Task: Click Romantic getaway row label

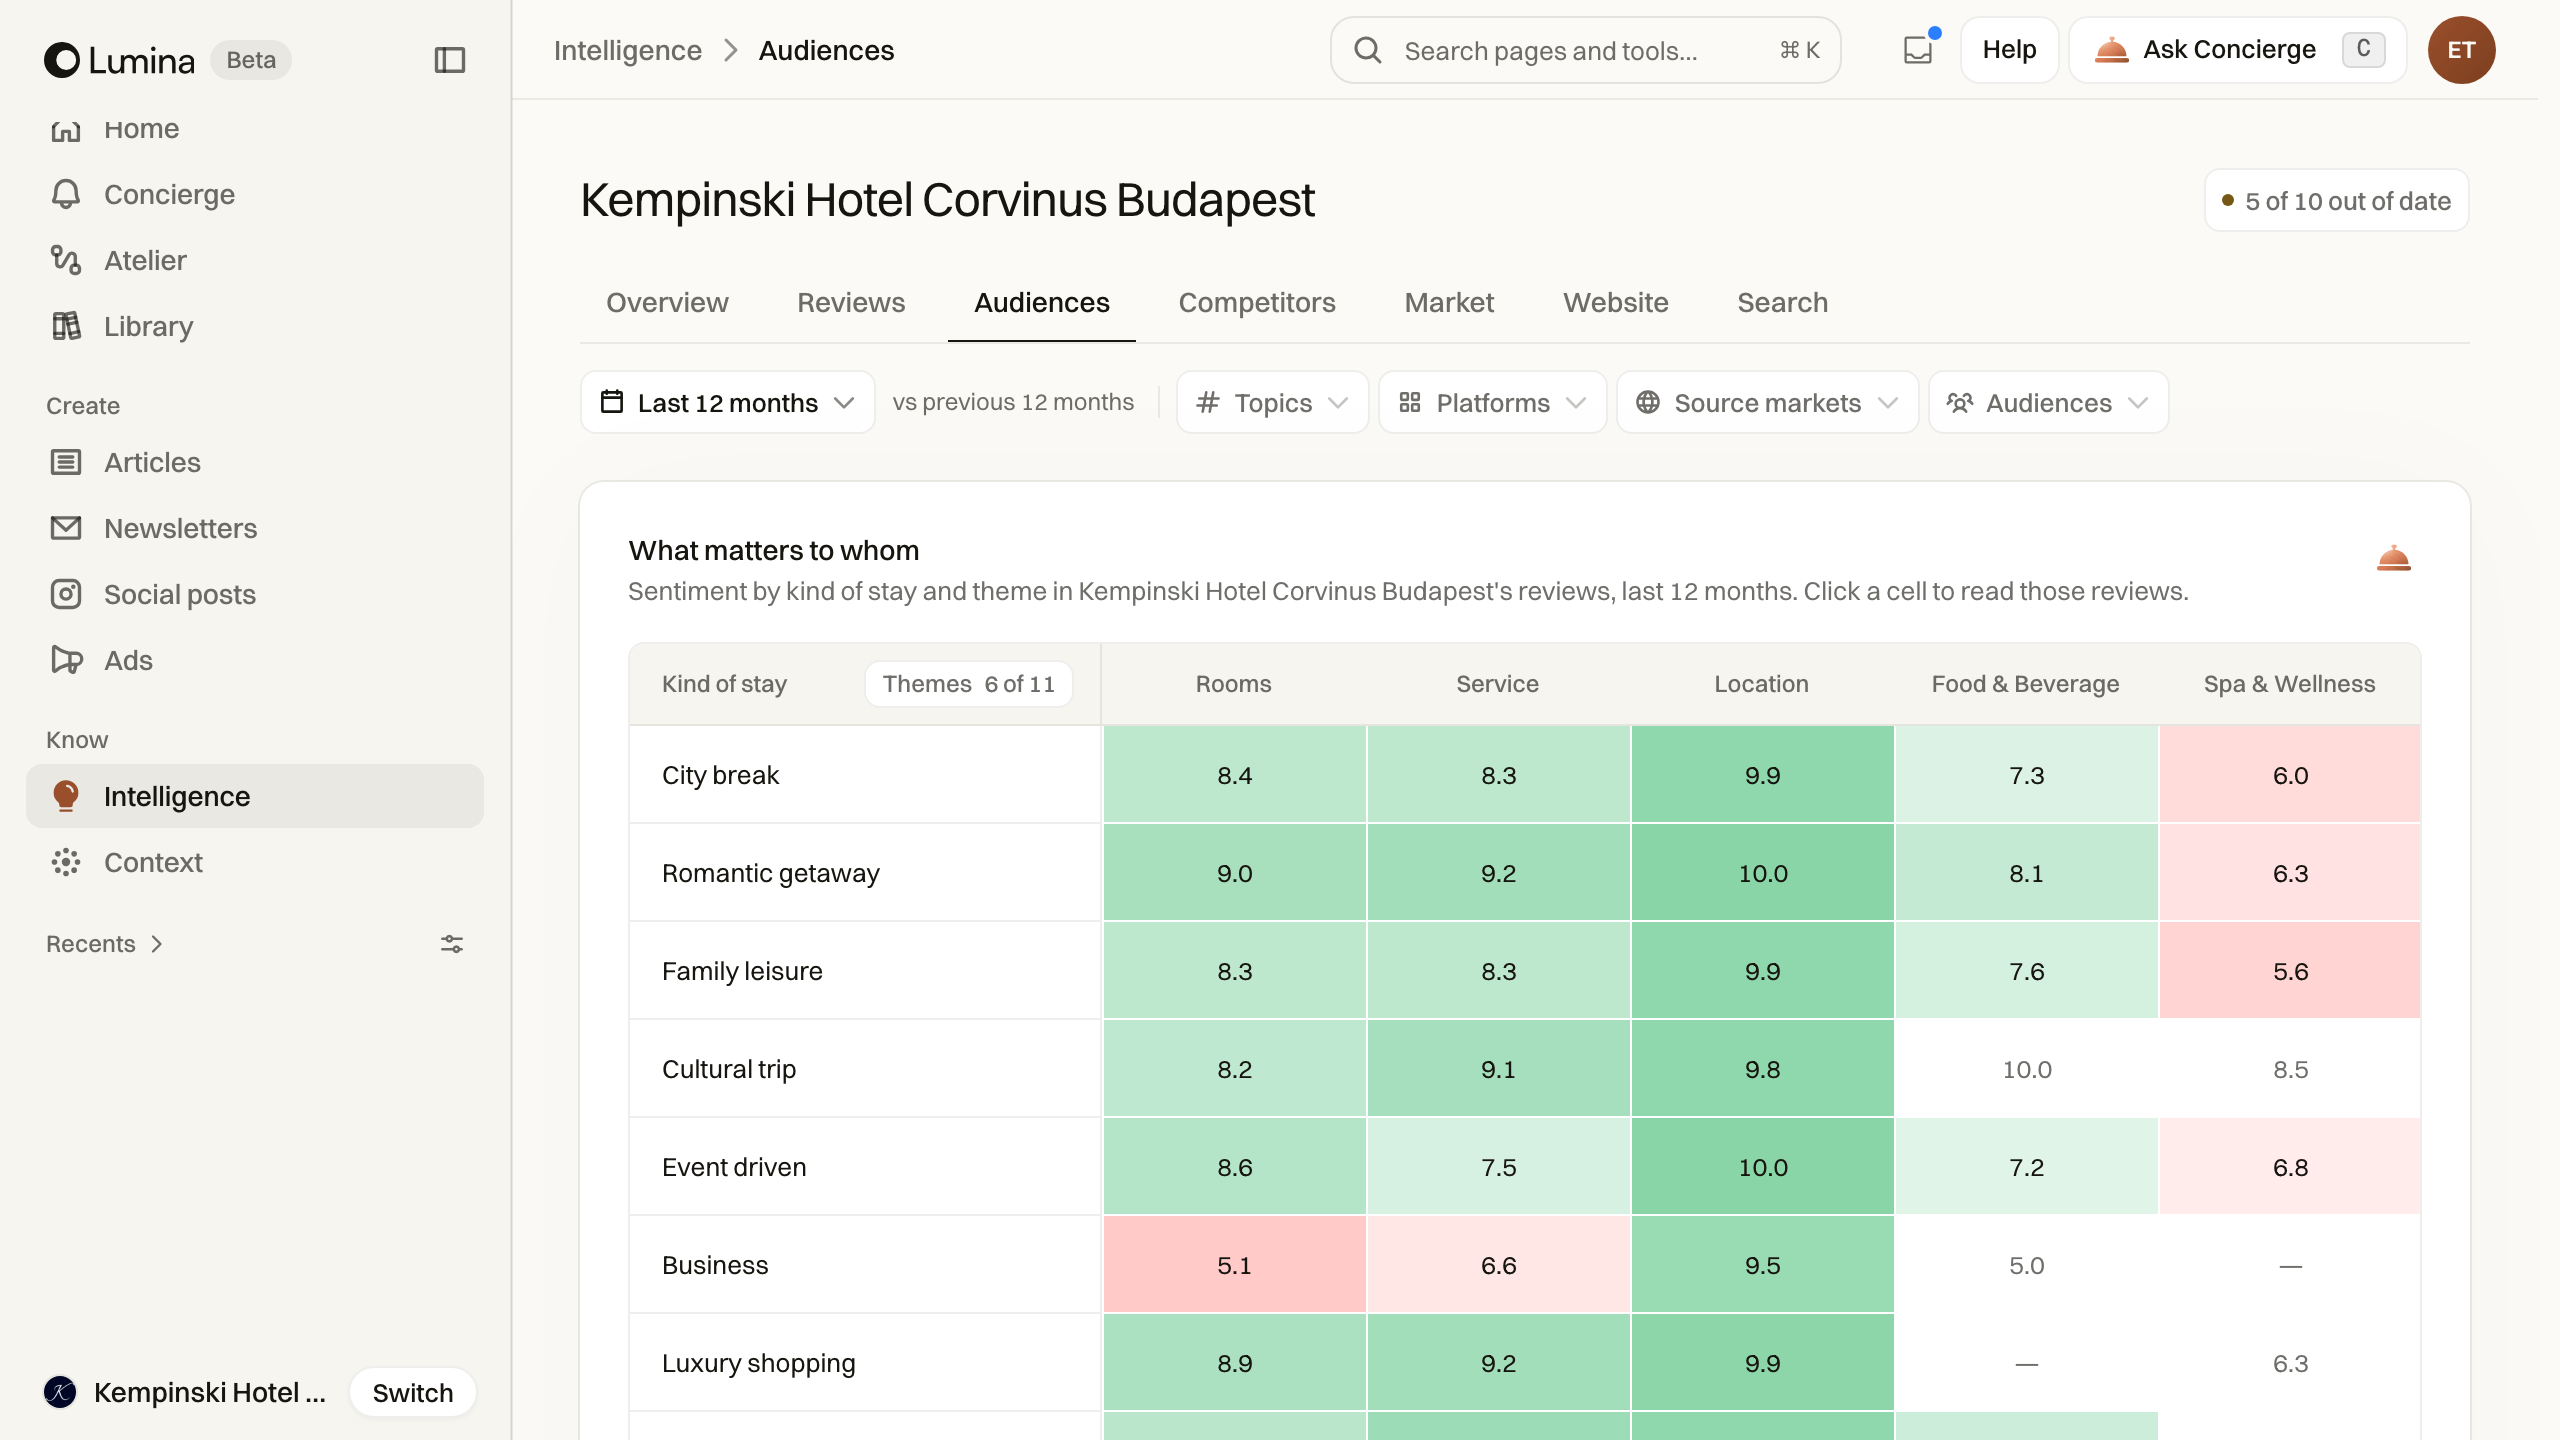Action: tap(770, 873)
